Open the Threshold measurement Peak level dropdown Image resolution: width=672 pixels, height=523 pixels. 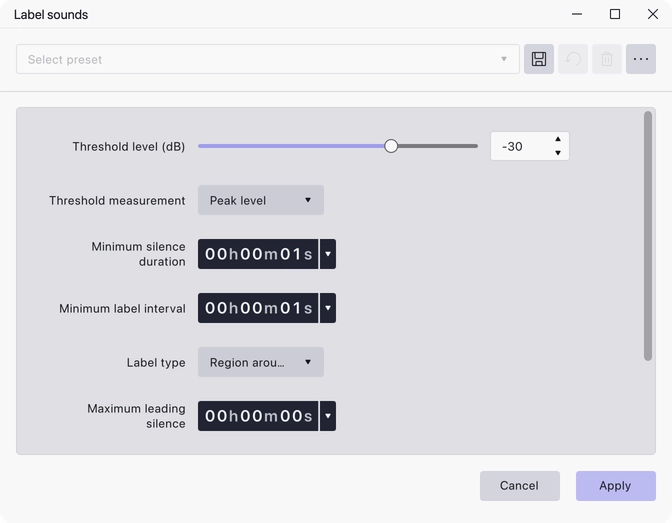[261, 200]
